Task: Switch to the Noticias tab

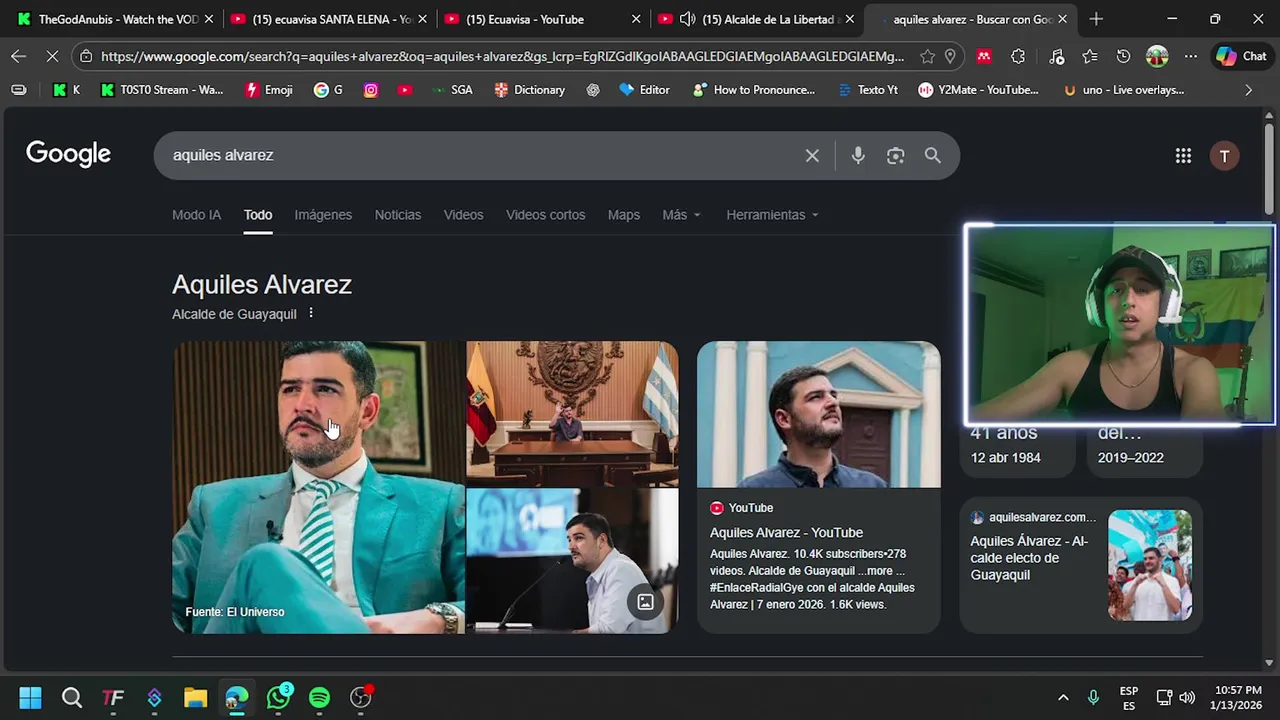Action: pos(398,215)
